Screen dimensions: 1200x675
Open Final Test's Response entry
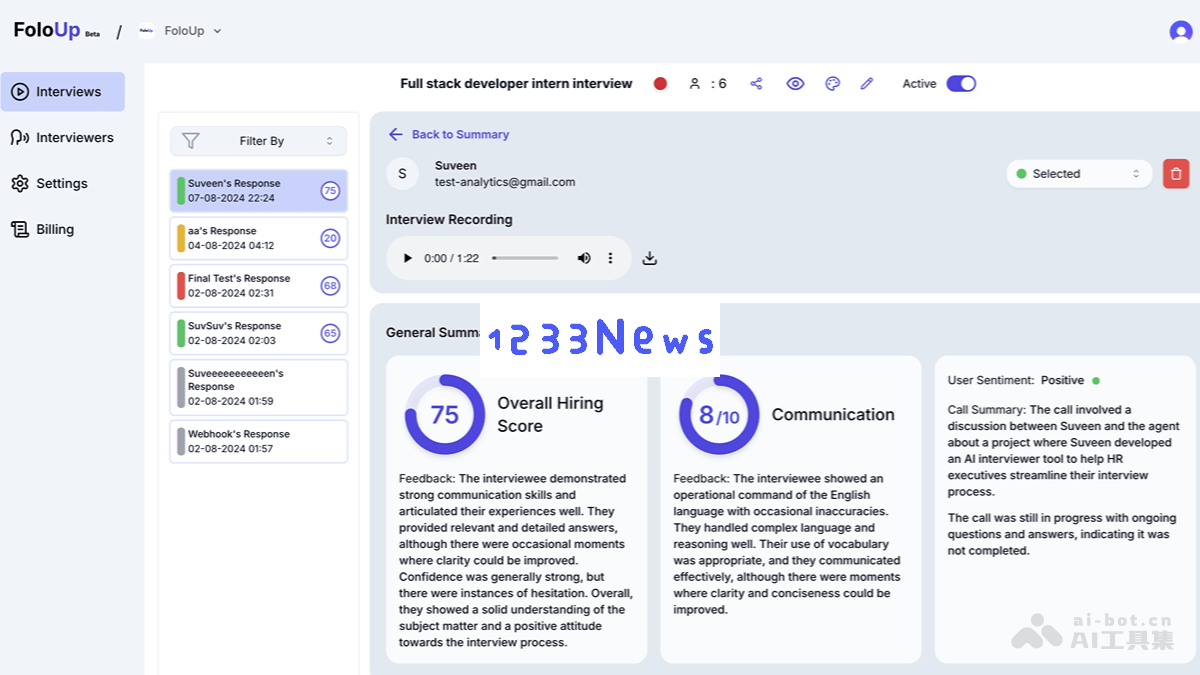(259, 286)
